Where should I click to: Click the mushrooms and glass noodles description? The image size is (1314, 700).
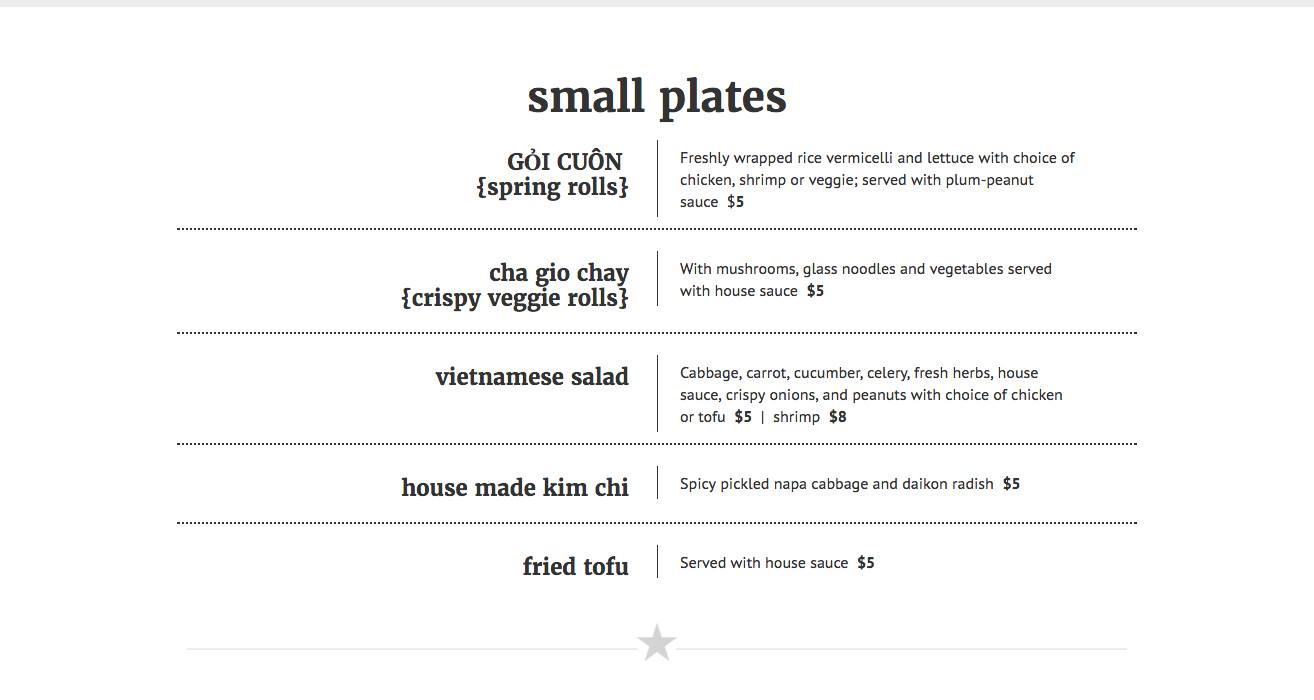coord(865,269)
